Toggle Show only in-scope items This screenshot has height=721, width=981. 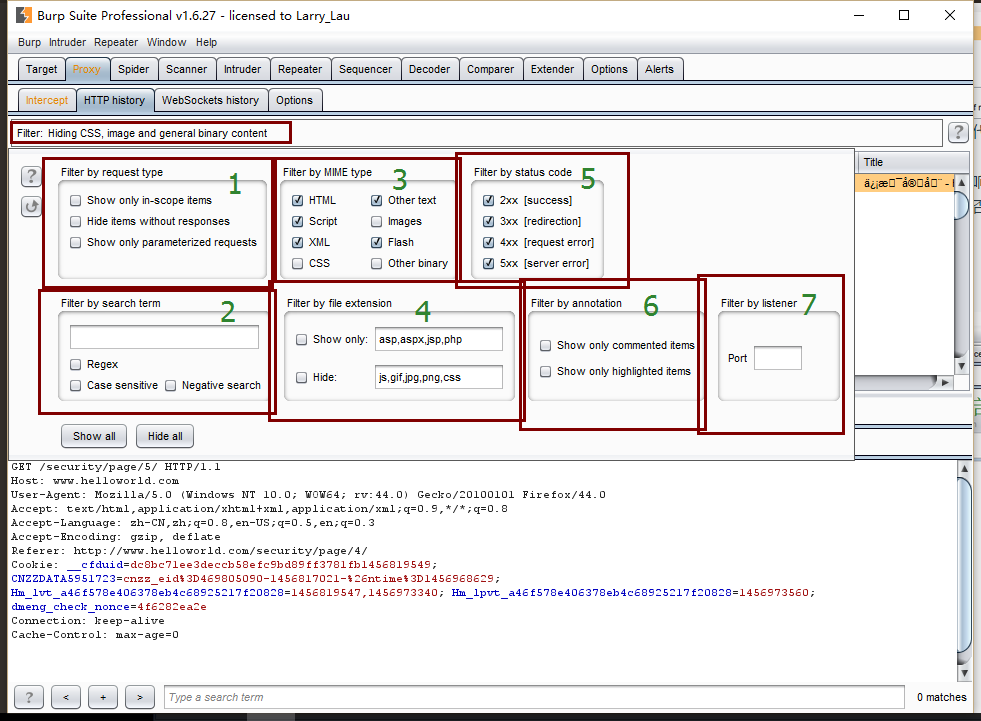(x=76, y=200)
